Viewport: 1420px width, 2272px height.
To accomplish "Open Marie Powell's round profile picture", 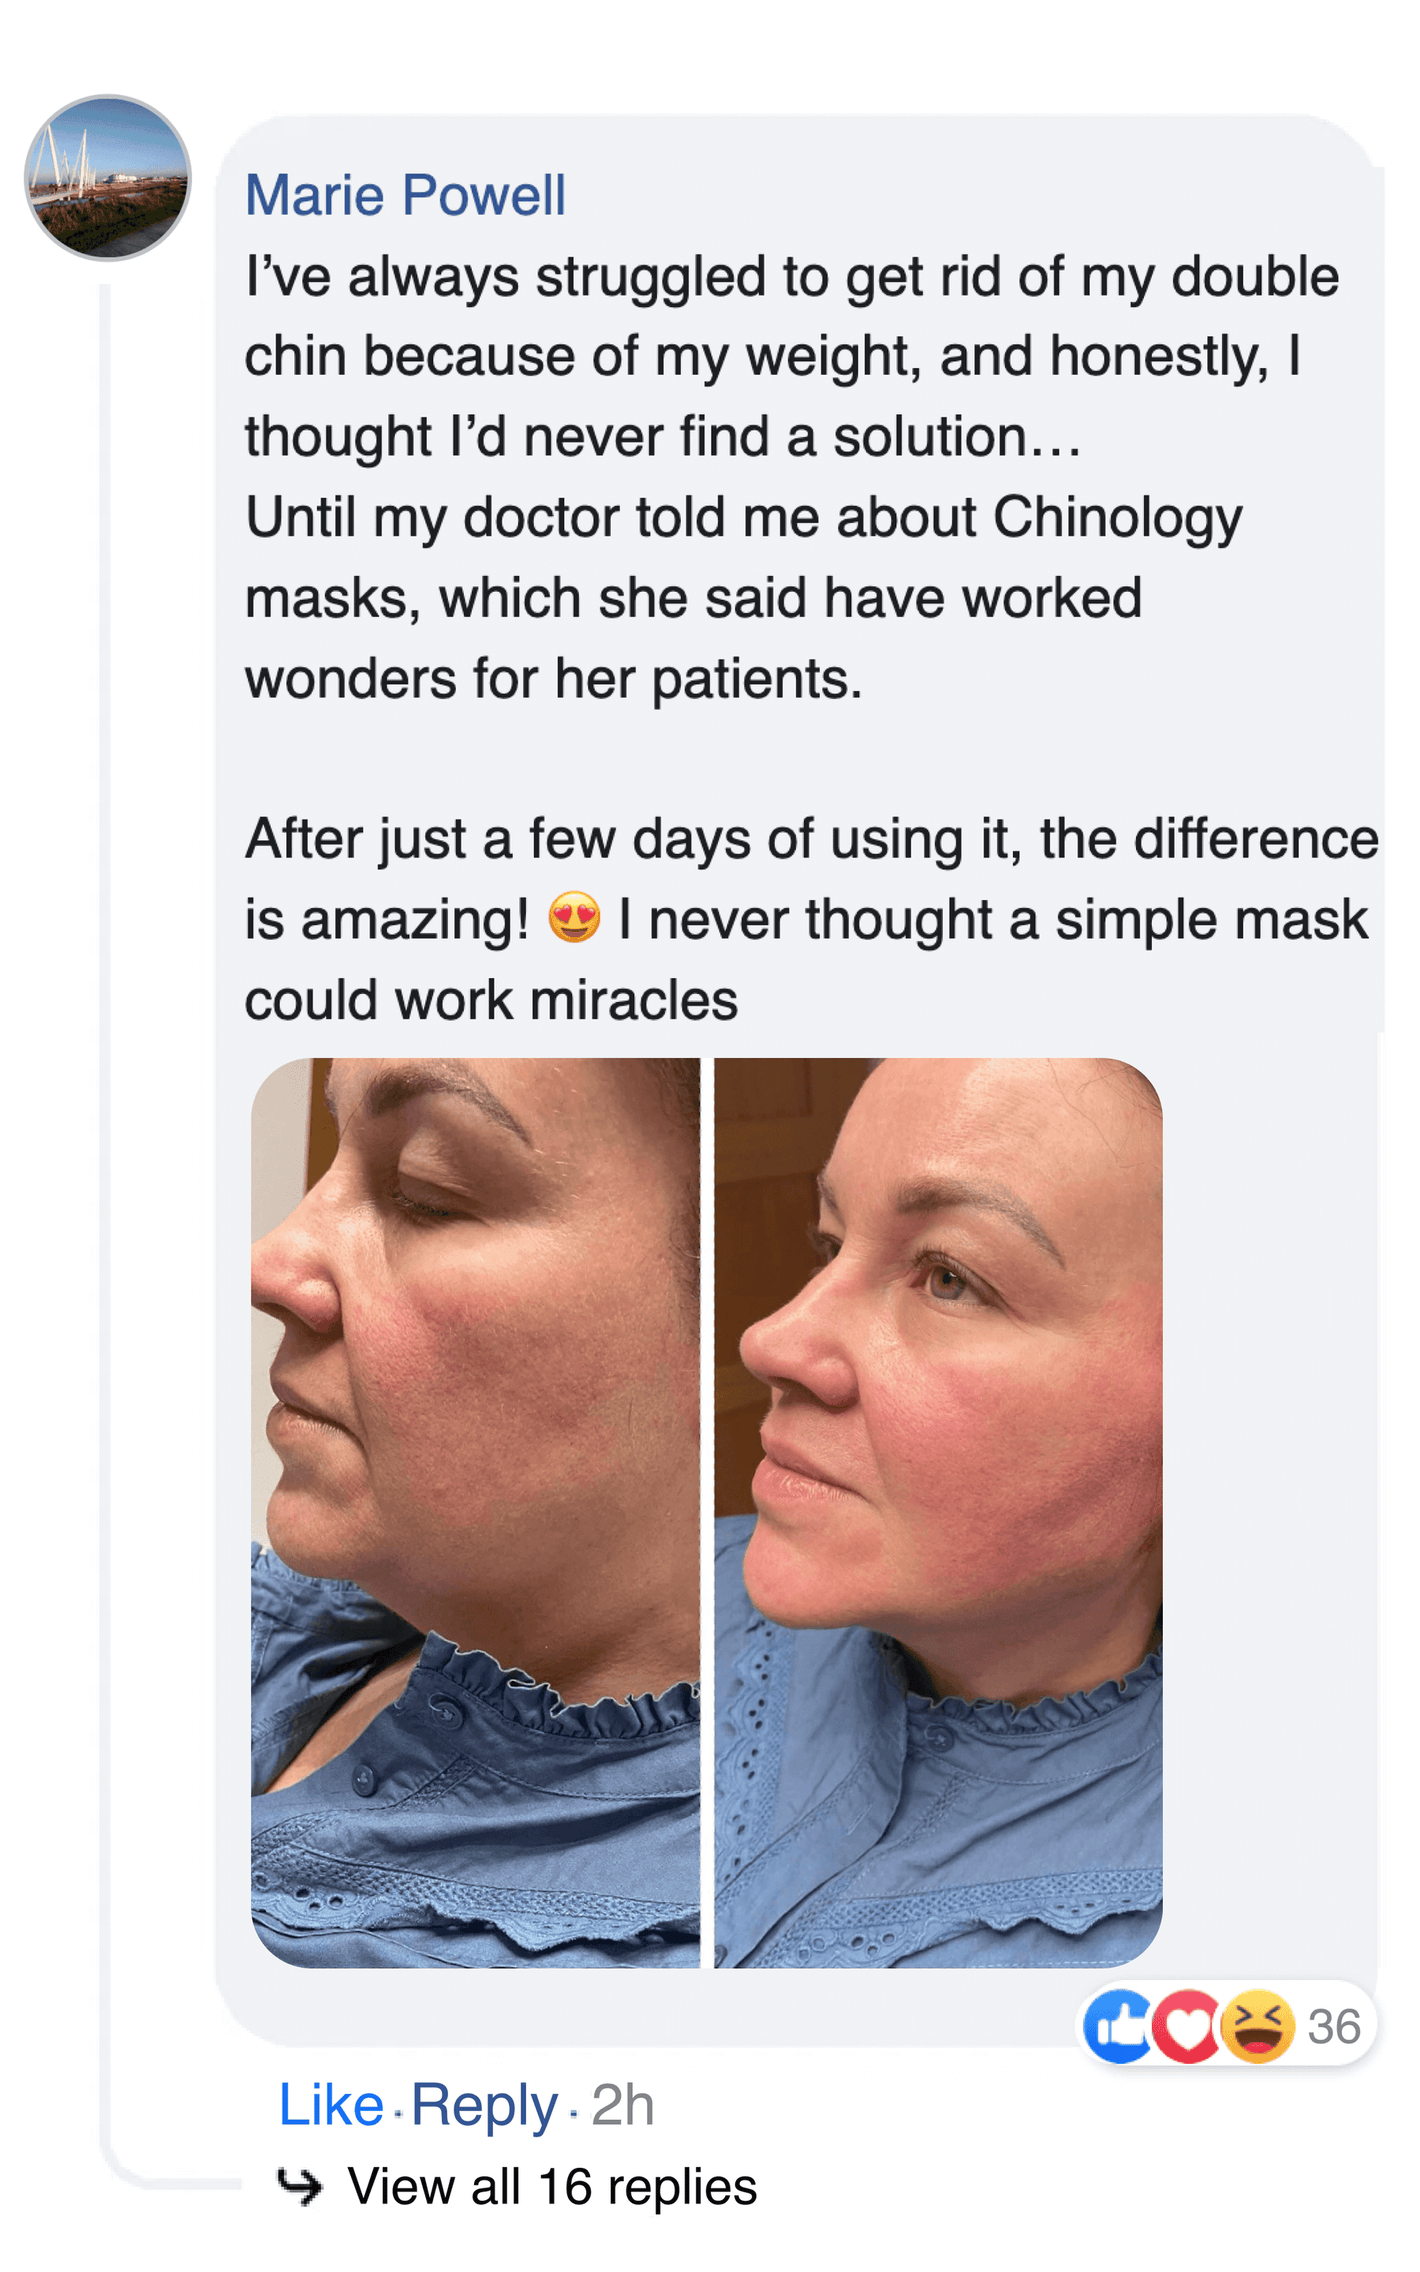I will click(108, 178).
